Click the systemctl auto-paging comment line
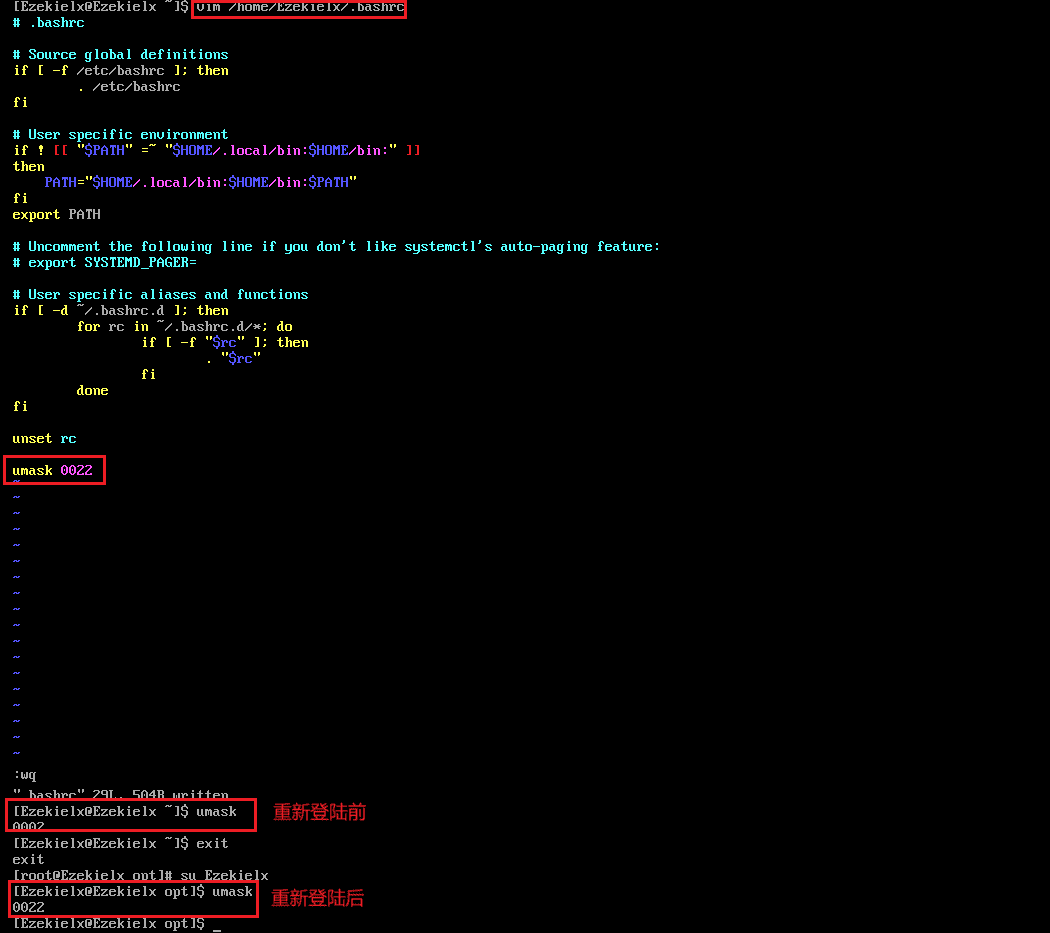The width and height of the screenshot is (1050, 933). (336, 247)
